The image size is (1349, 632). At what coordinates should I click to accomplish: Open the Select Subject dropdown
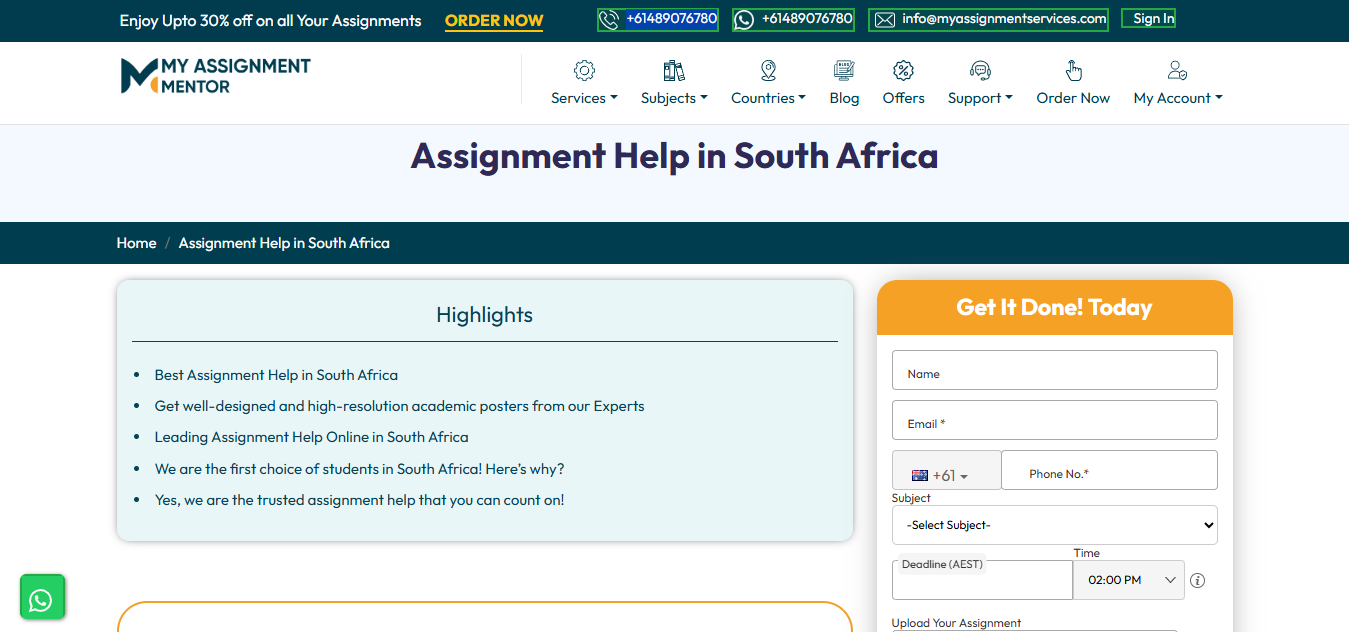(1054, 525)
